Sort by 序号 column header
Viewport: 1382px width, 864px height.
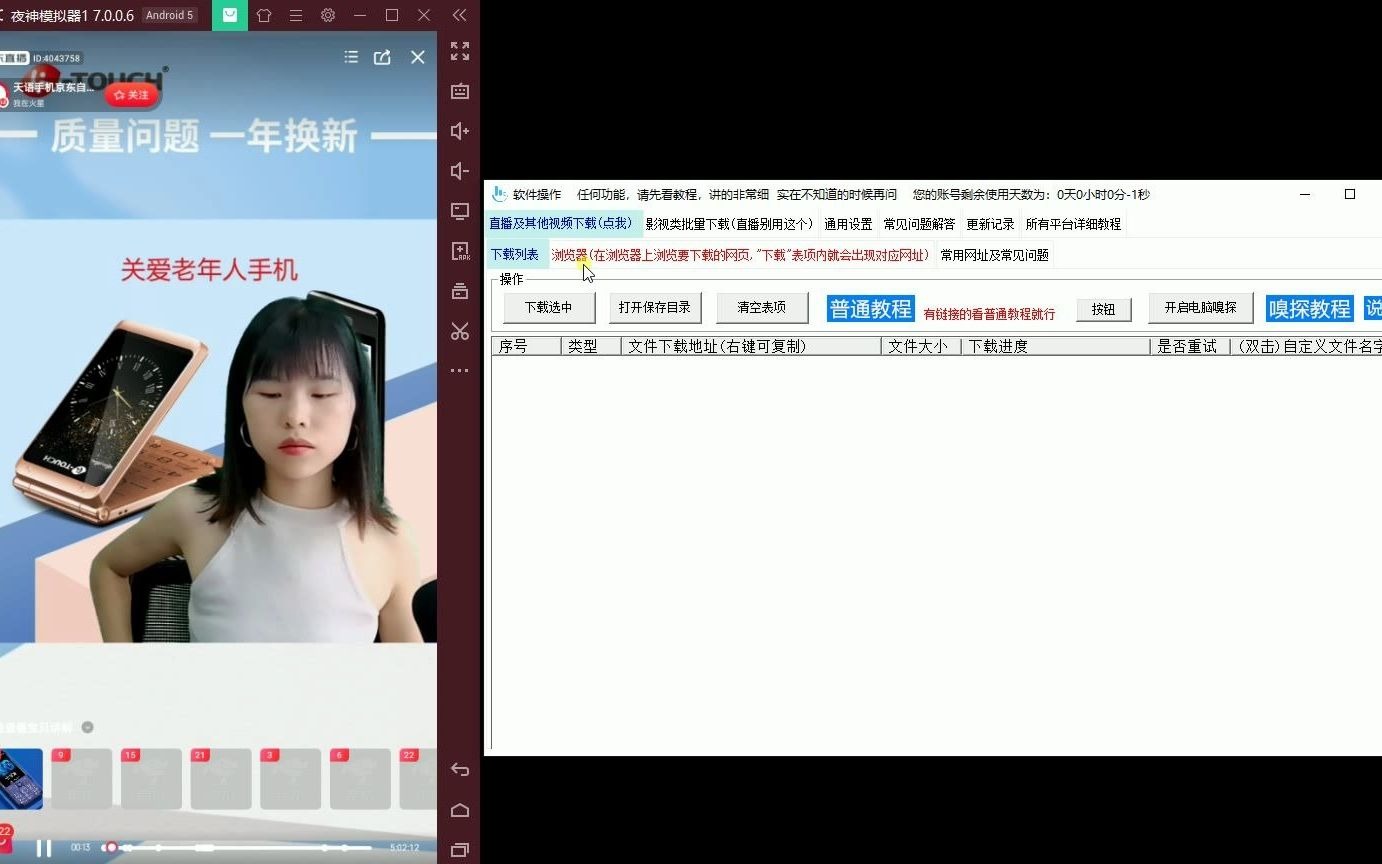[526, 346]
